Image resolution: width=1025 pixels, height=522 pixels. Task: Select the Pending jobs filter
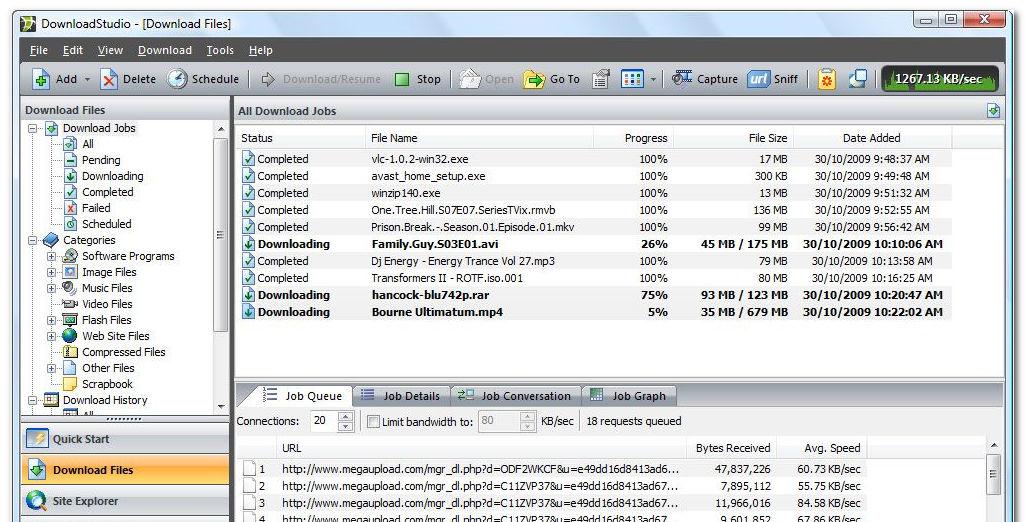coord(101,160)
